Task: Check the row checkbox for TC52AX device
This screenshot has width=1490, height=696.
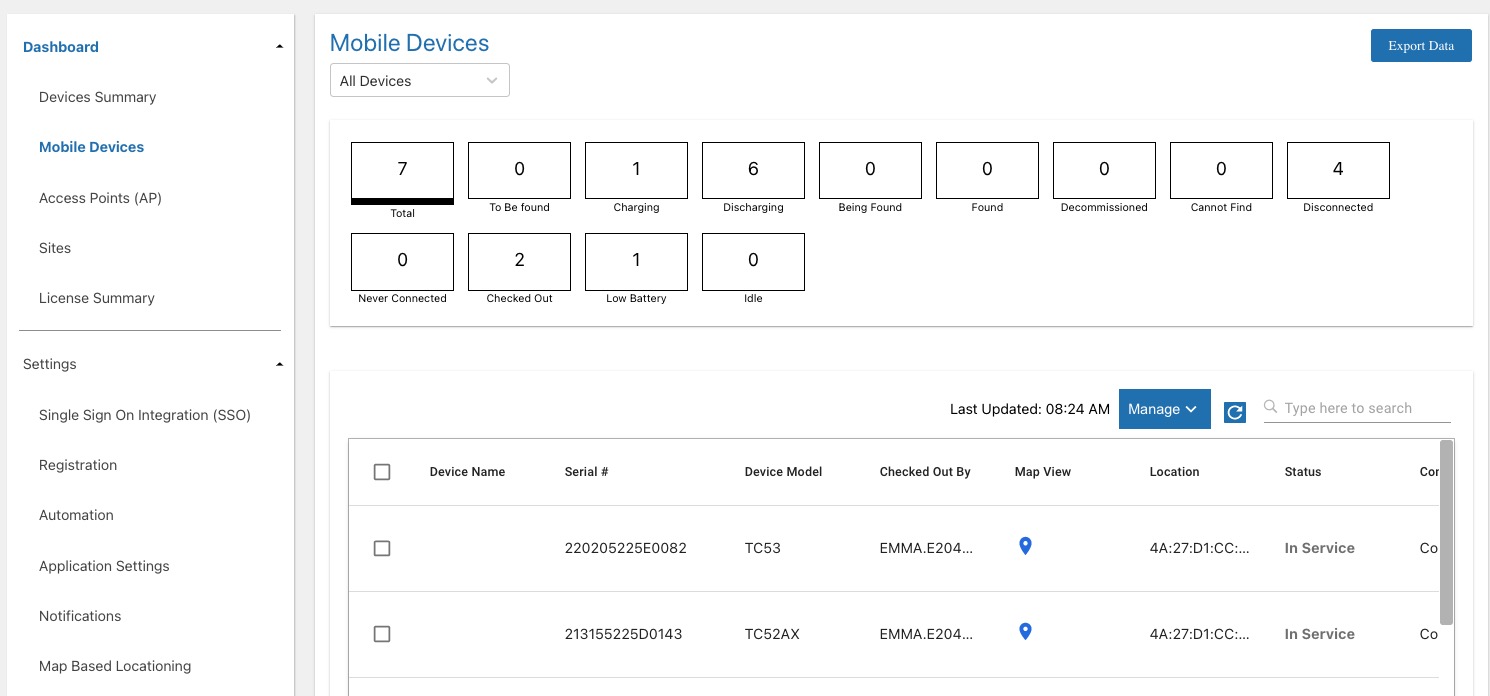Action: [382, 633]
